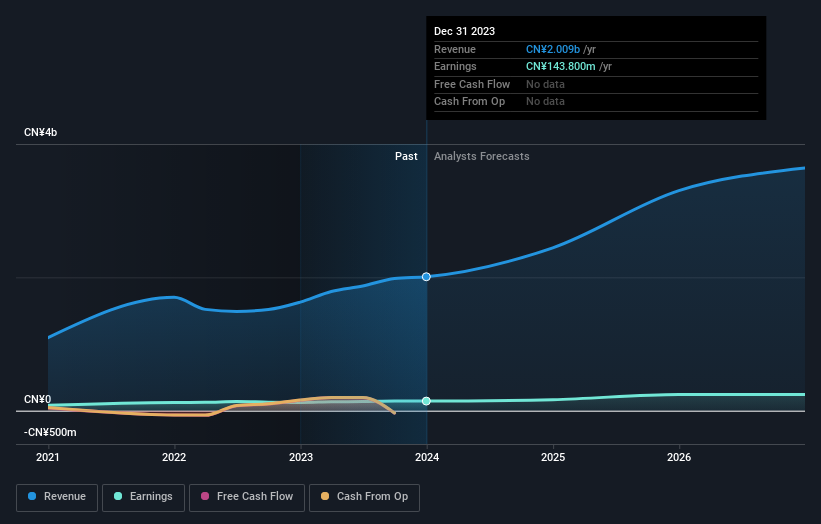Viewport: 821px width, 524px height.
Task: Toggle the Cash From Op legend button
Action: [364, 497]
